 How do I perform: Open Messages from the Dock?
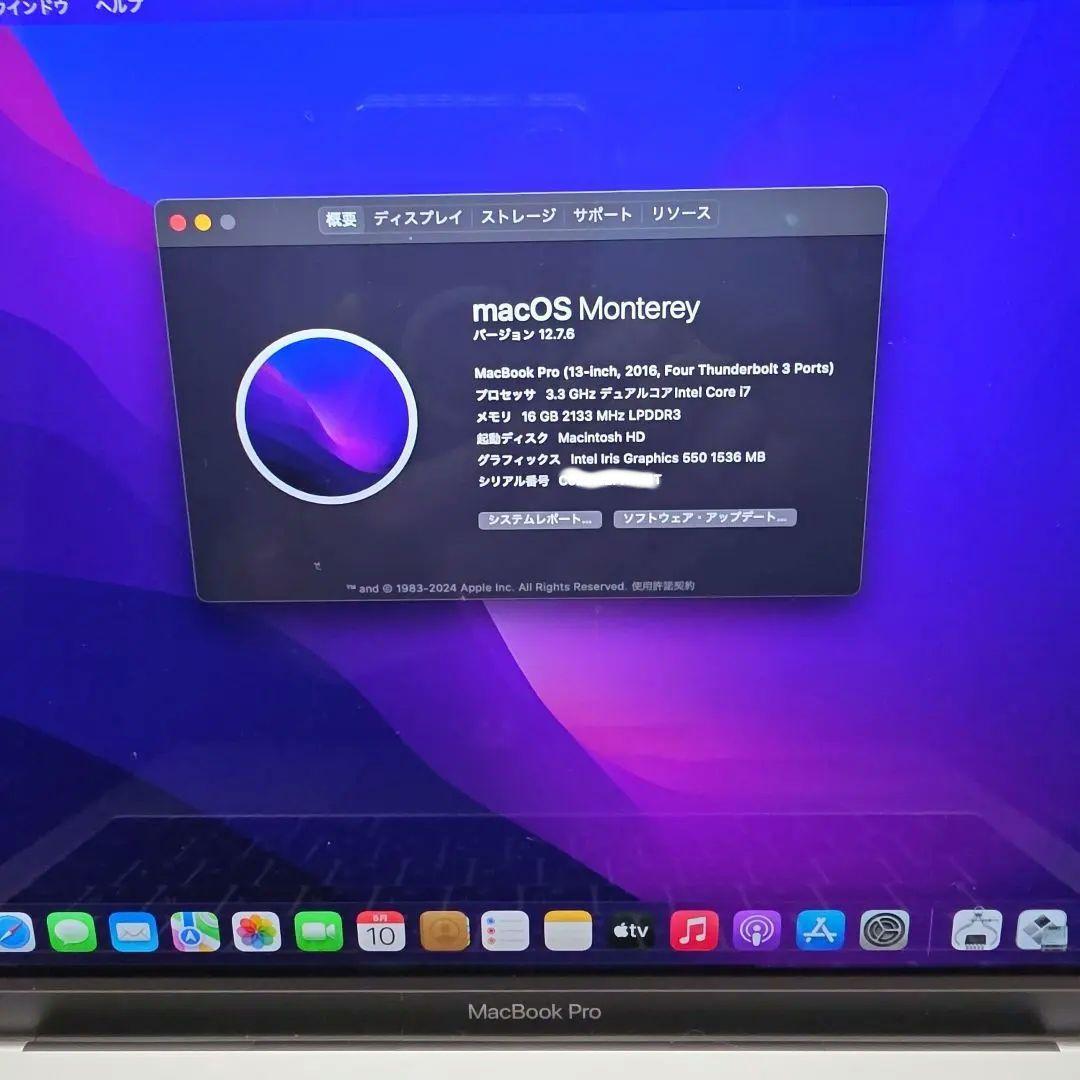click(72, 932)
